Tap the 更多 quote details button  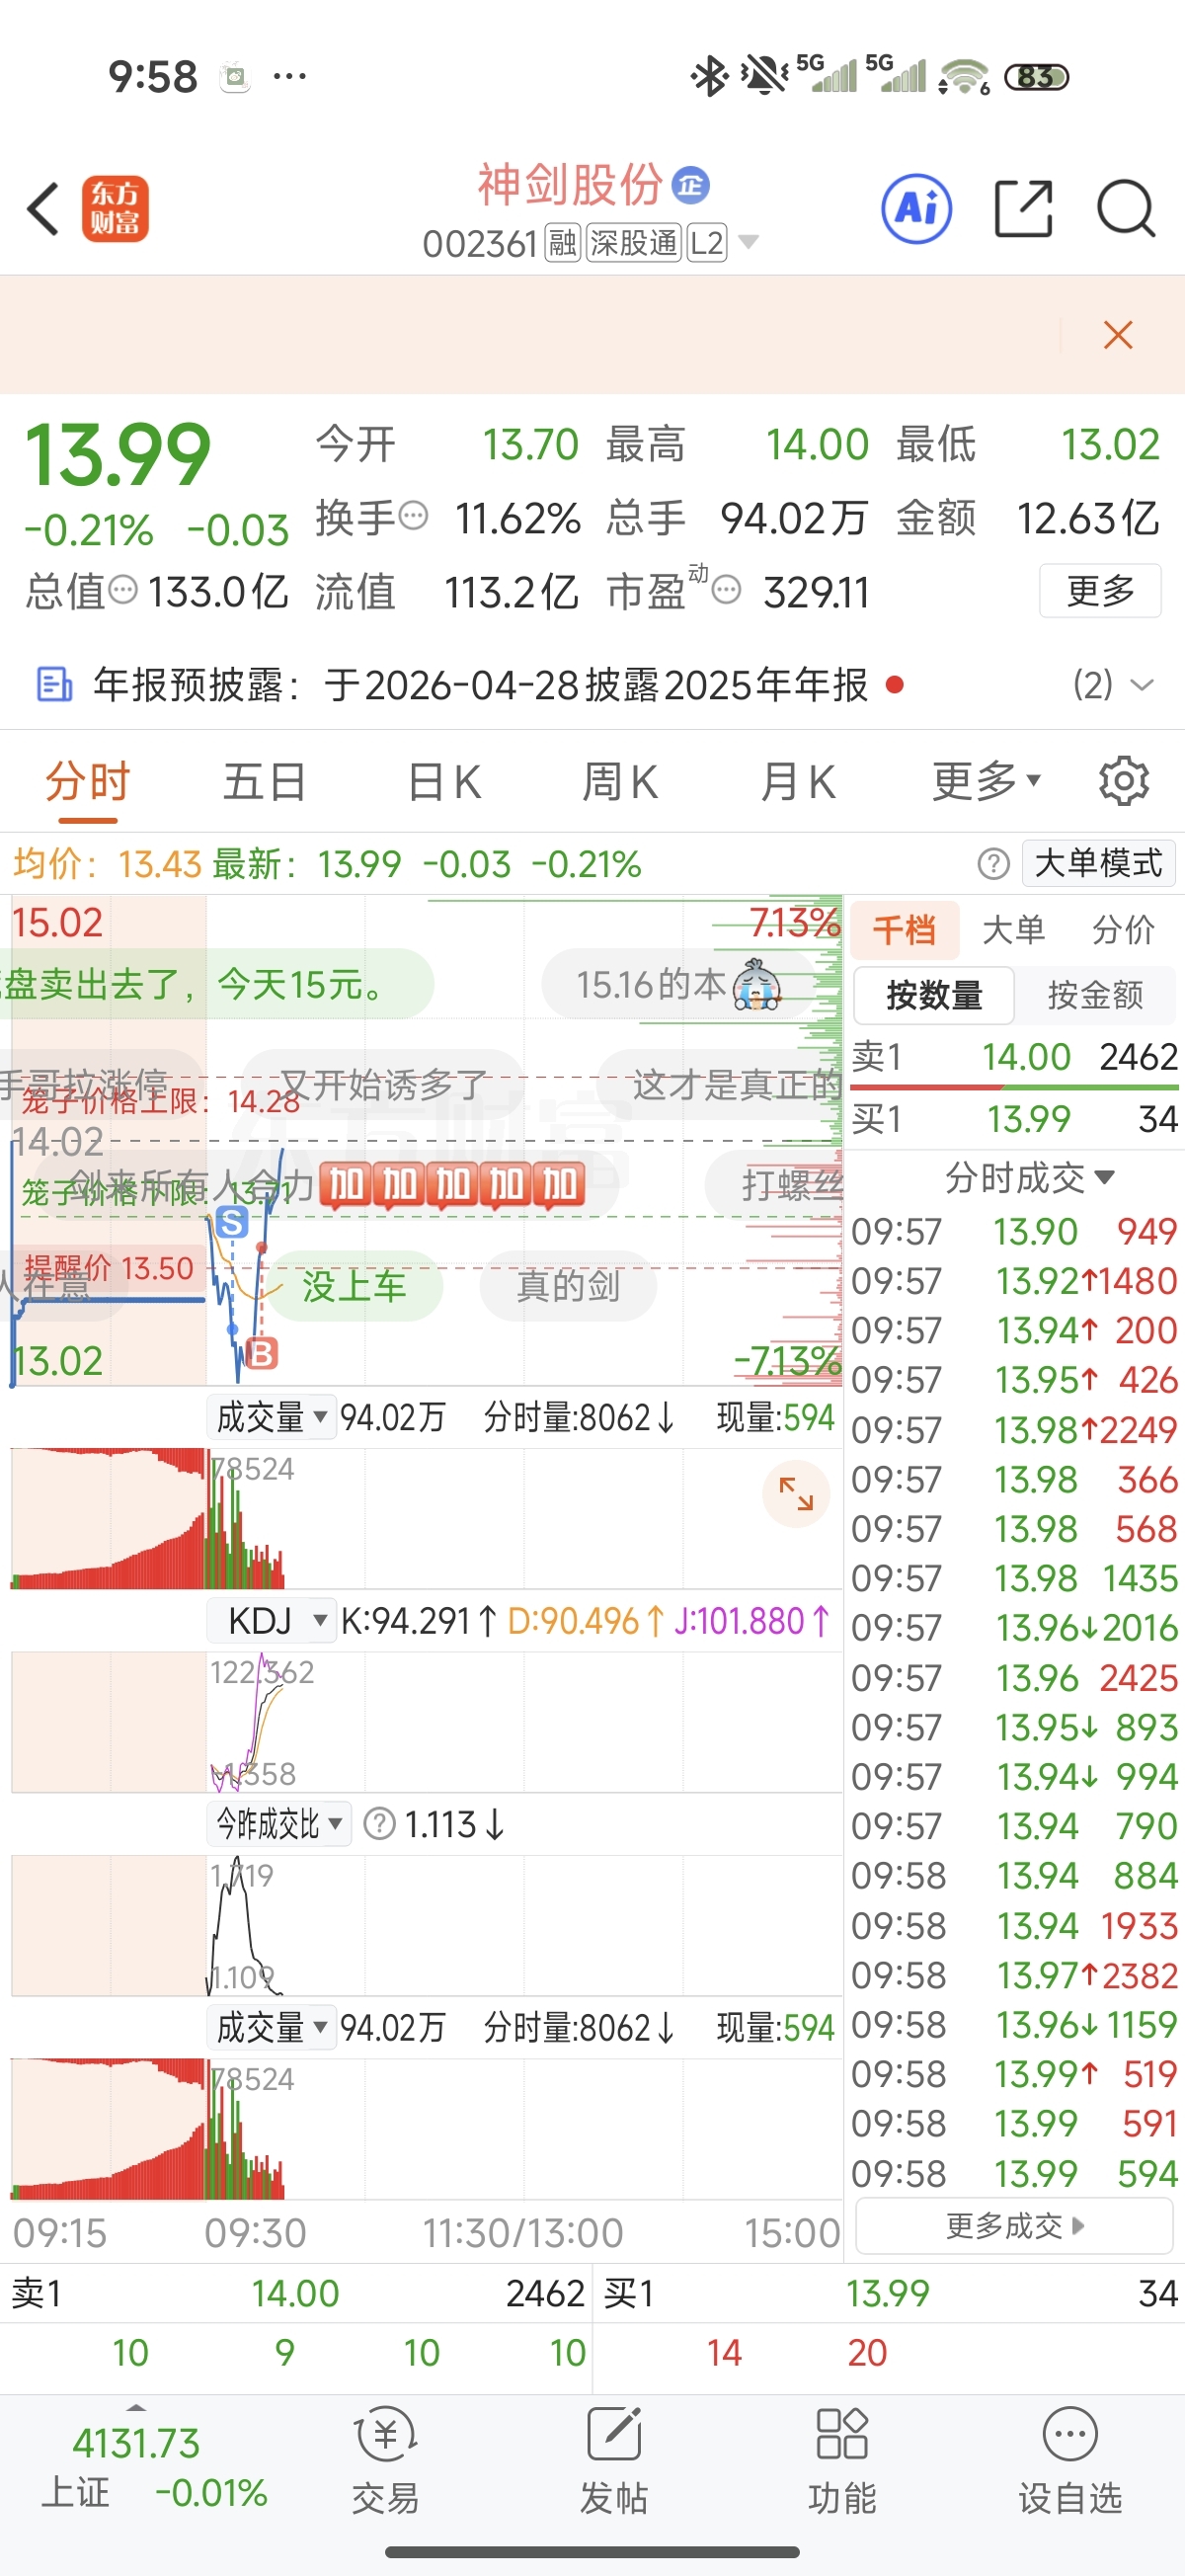point(1100,590)
